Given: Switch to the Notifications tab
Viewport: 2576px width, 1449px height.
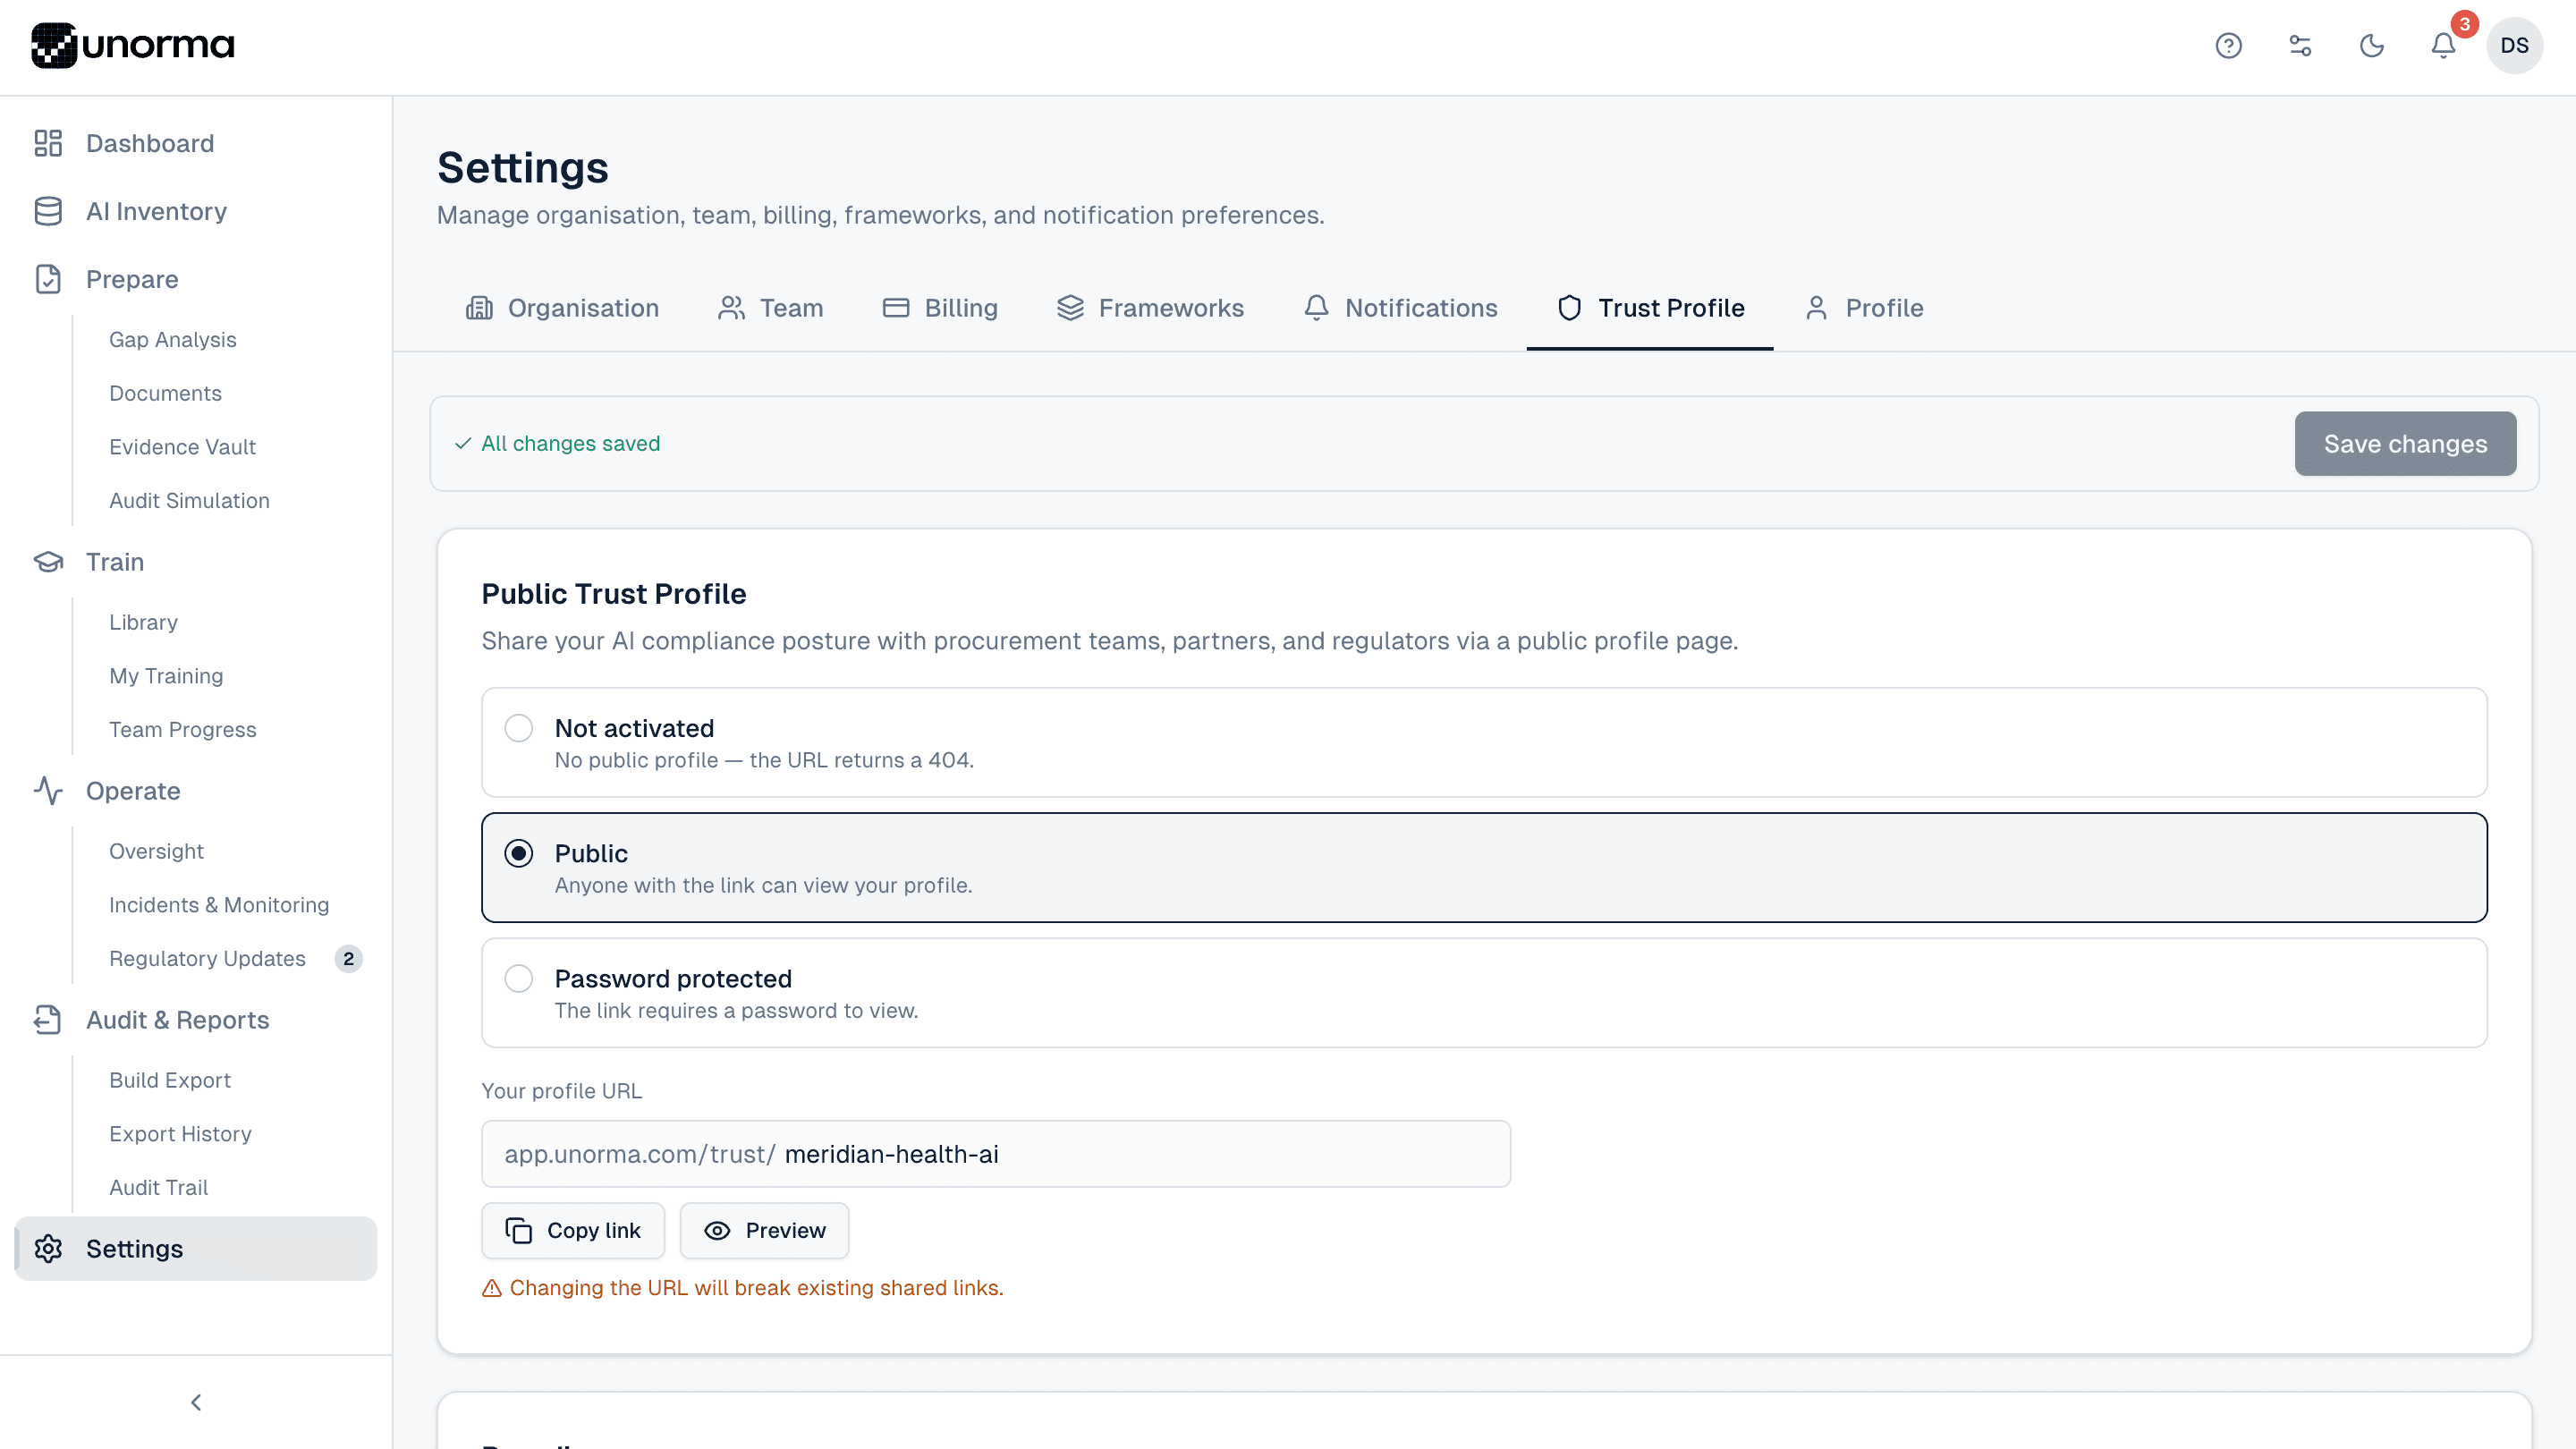Looking at the screenshot, I should 1400,308.
